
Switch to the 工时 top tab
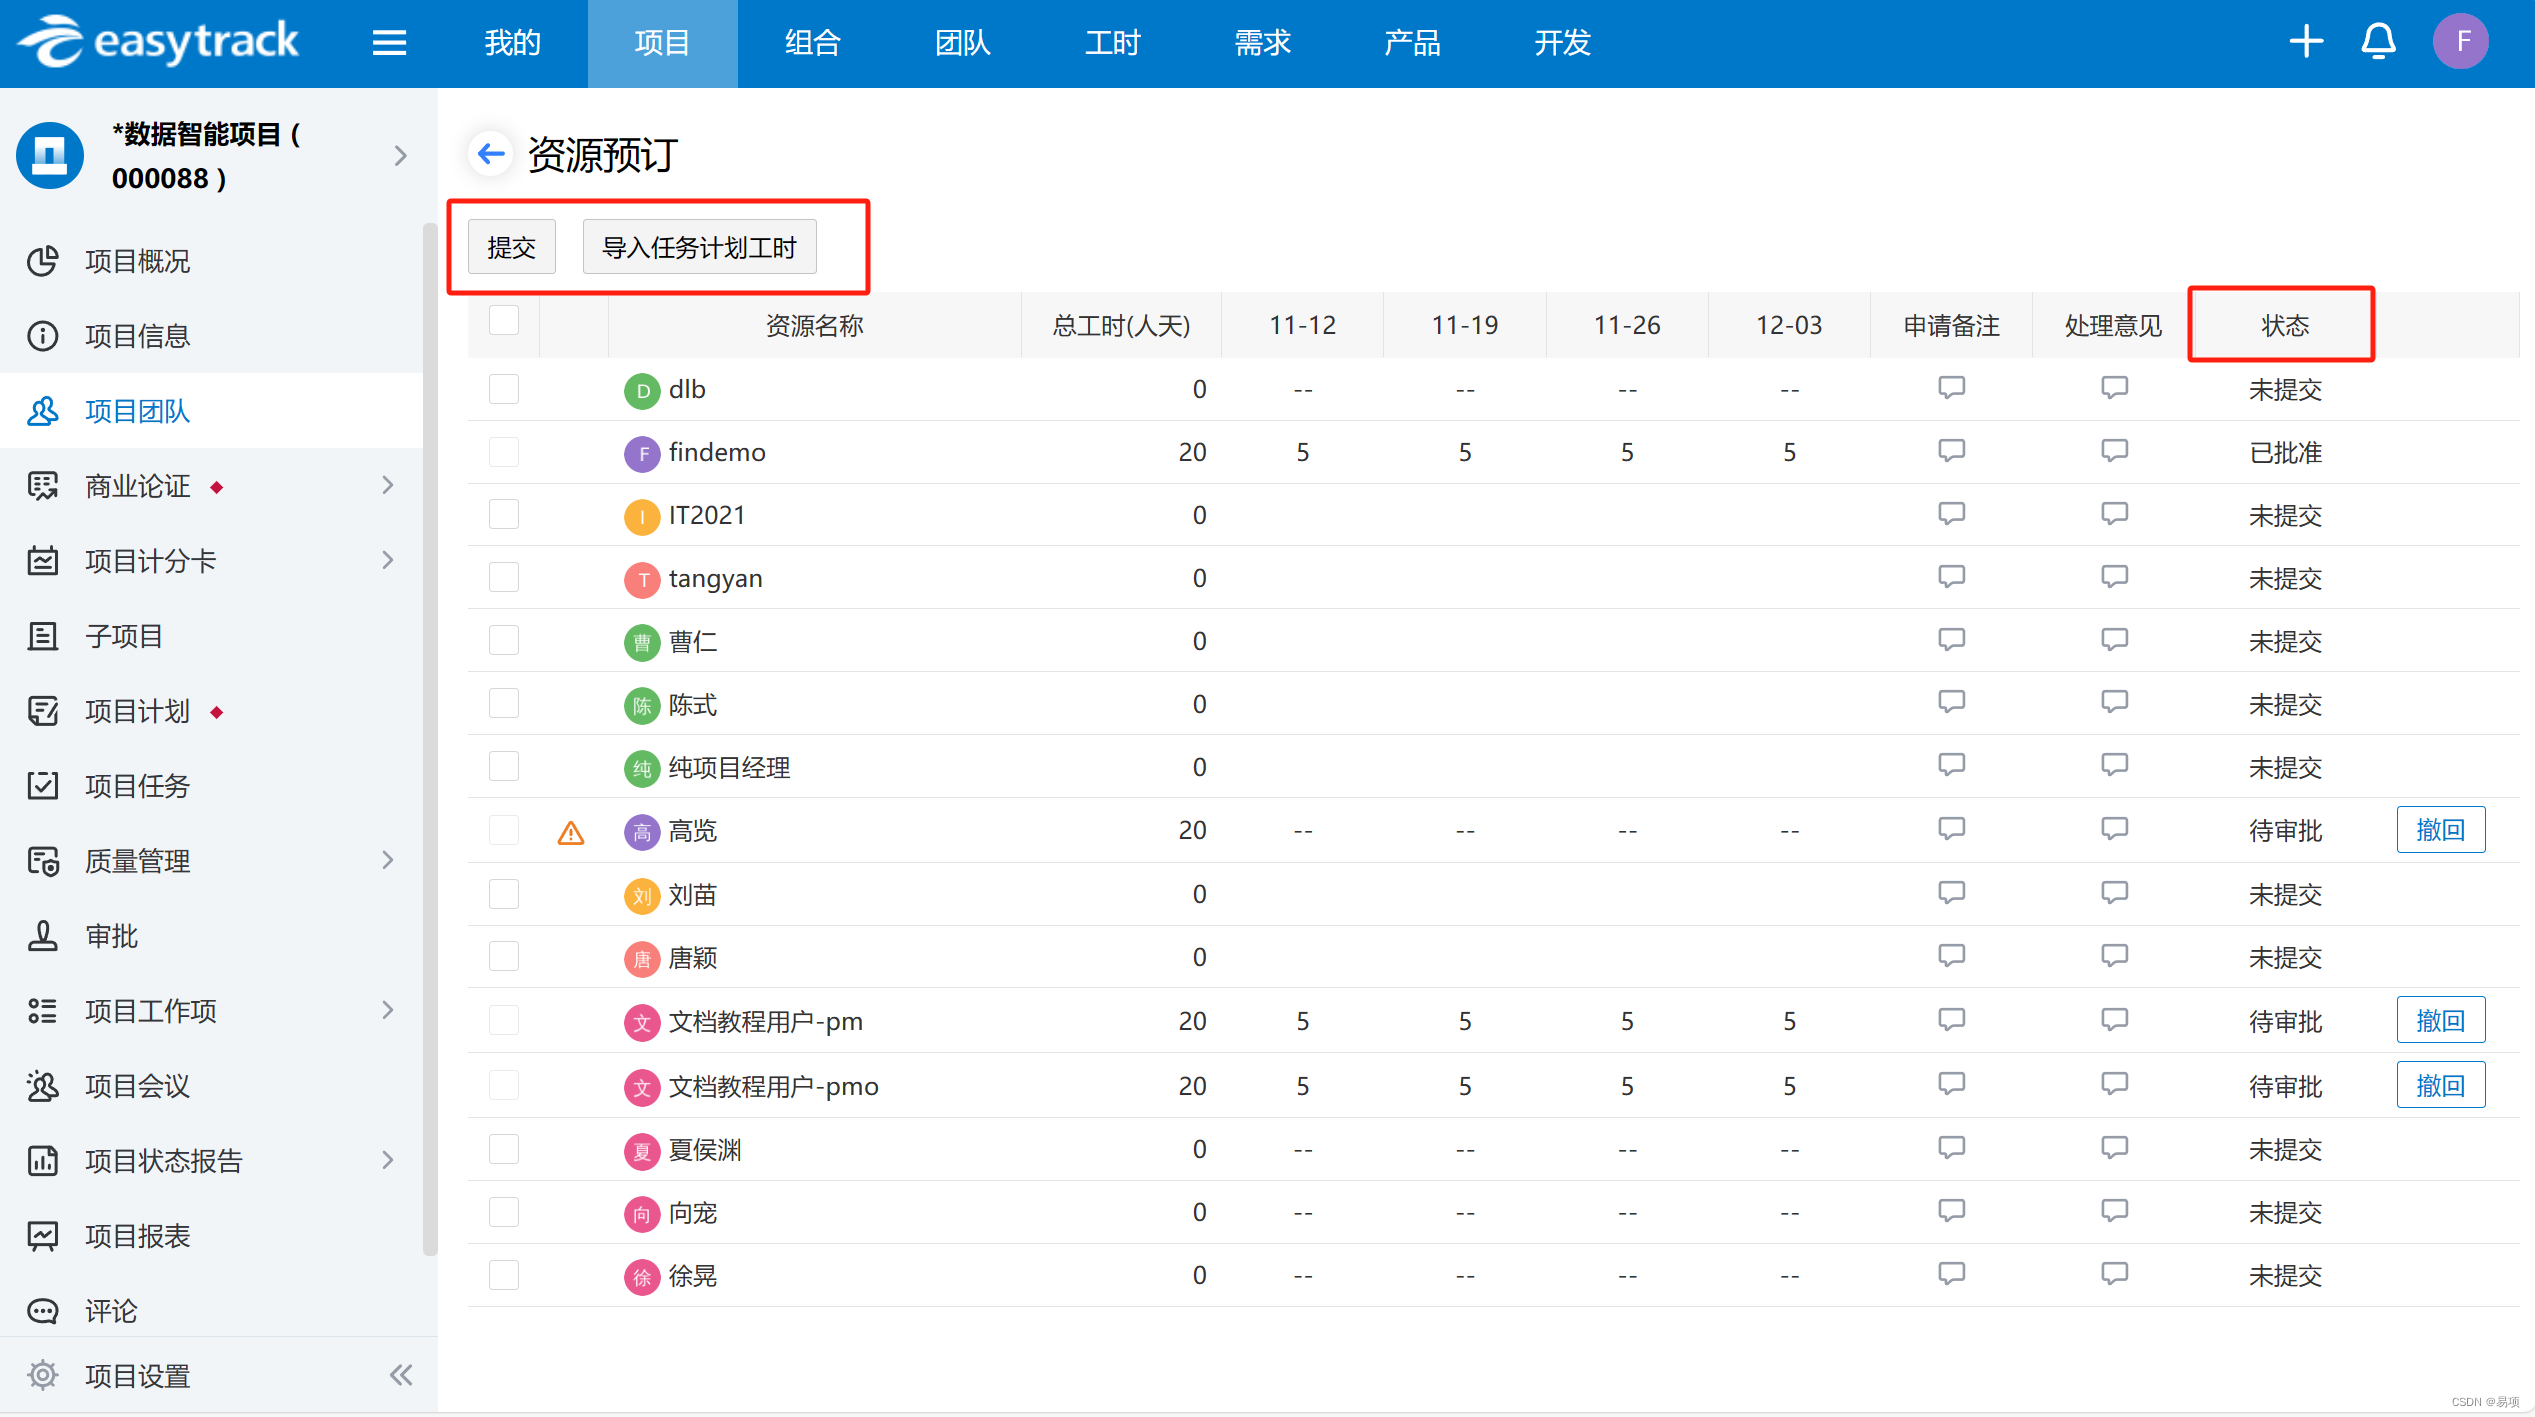tap(1113, 43)
